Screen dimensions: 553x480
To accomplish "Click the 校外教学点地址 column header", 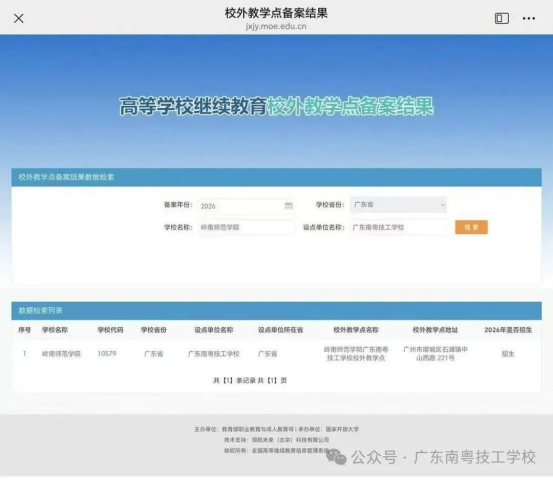I will (x=435, y=330).
